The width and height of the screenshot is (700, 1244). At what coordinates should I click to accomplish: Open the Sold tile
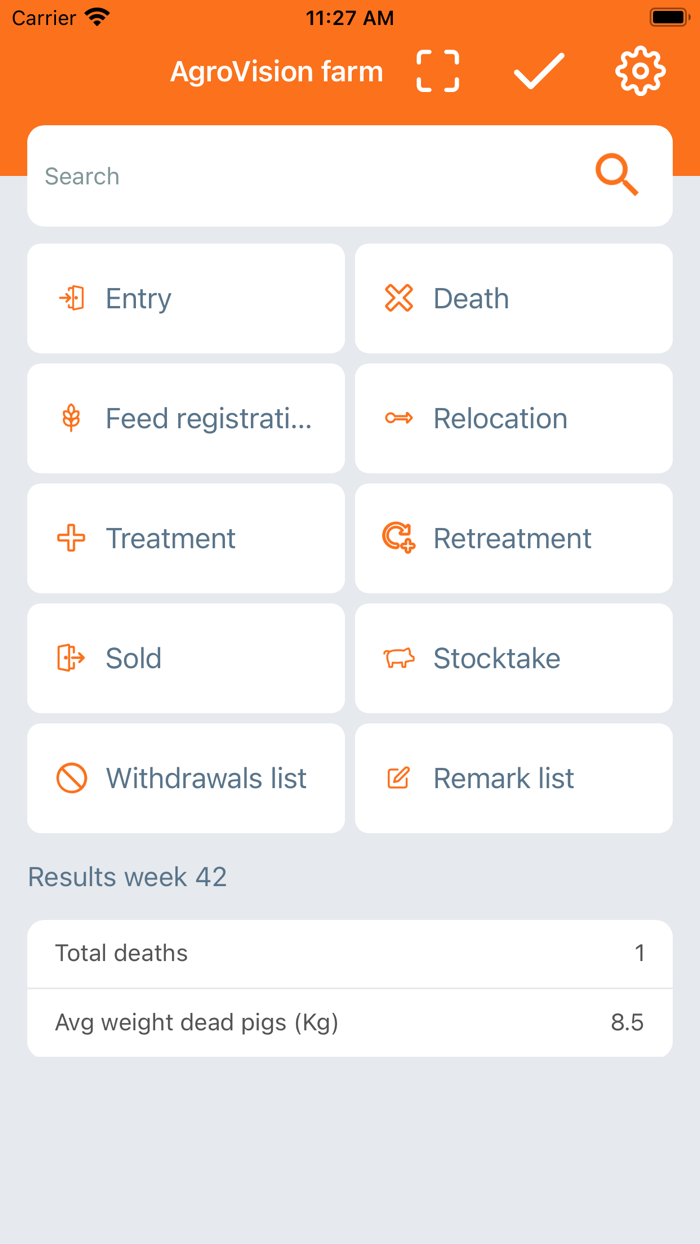click(x=186, y=658)
